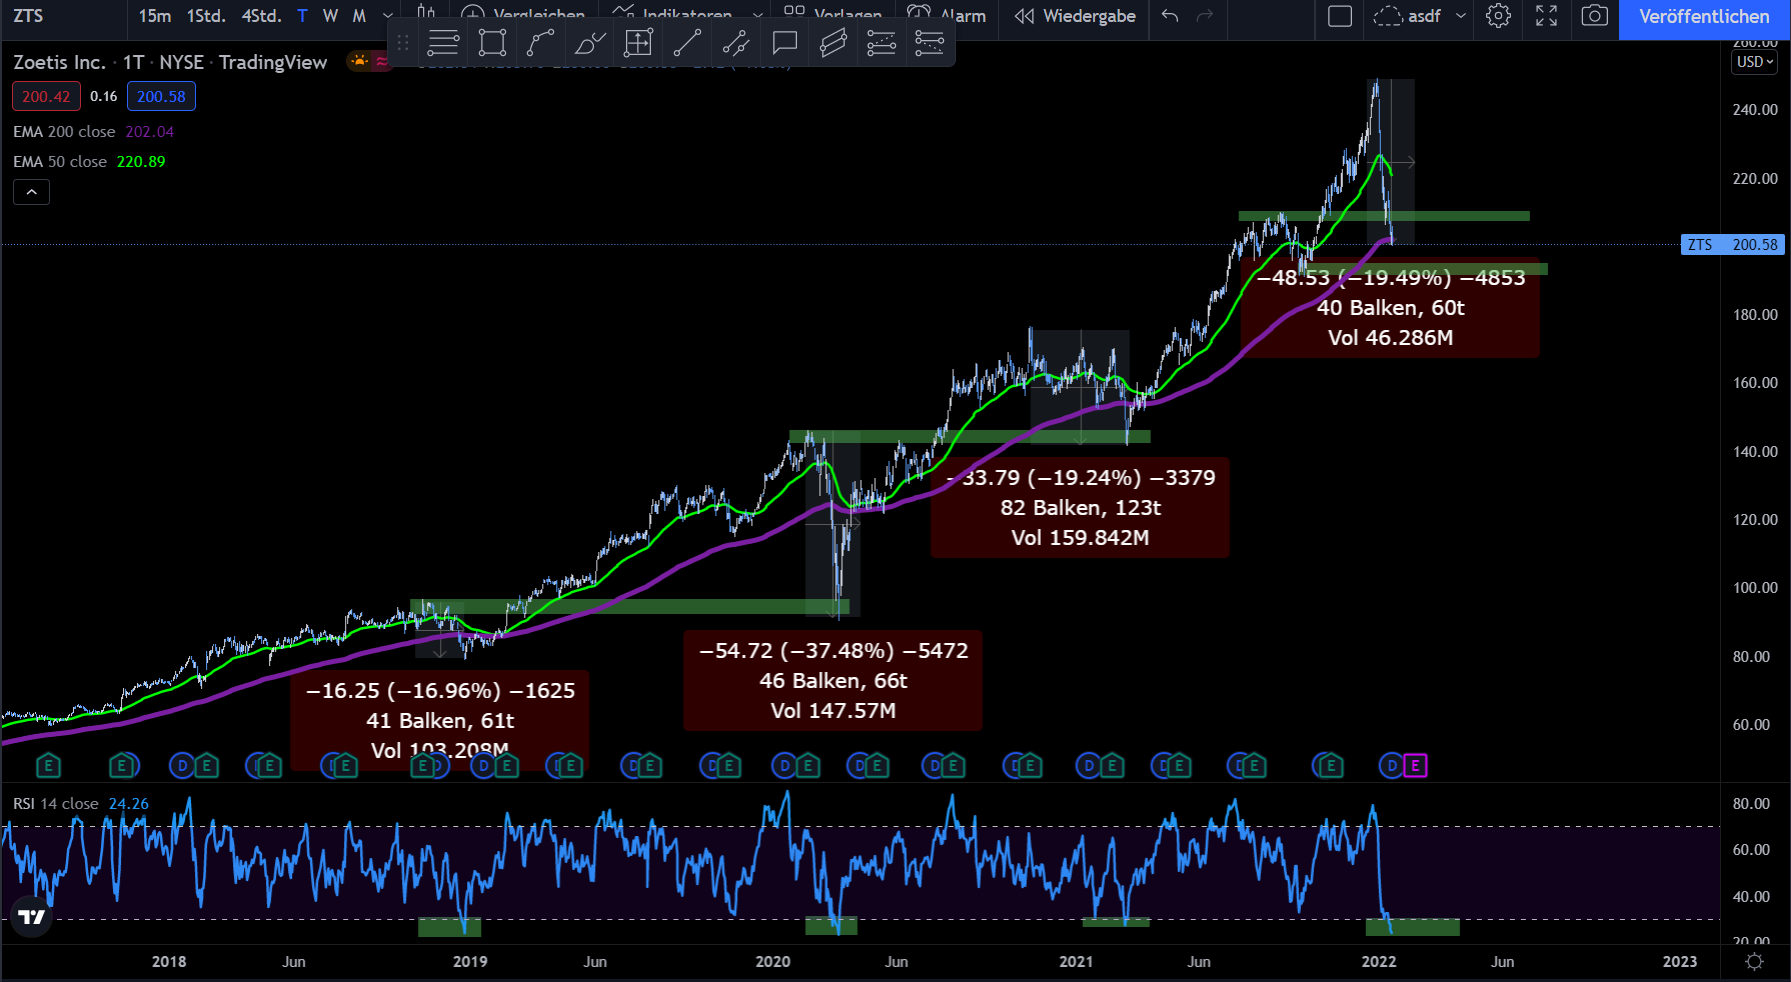Open Vergleichen to compare symbols

click(x=523, y=15)
